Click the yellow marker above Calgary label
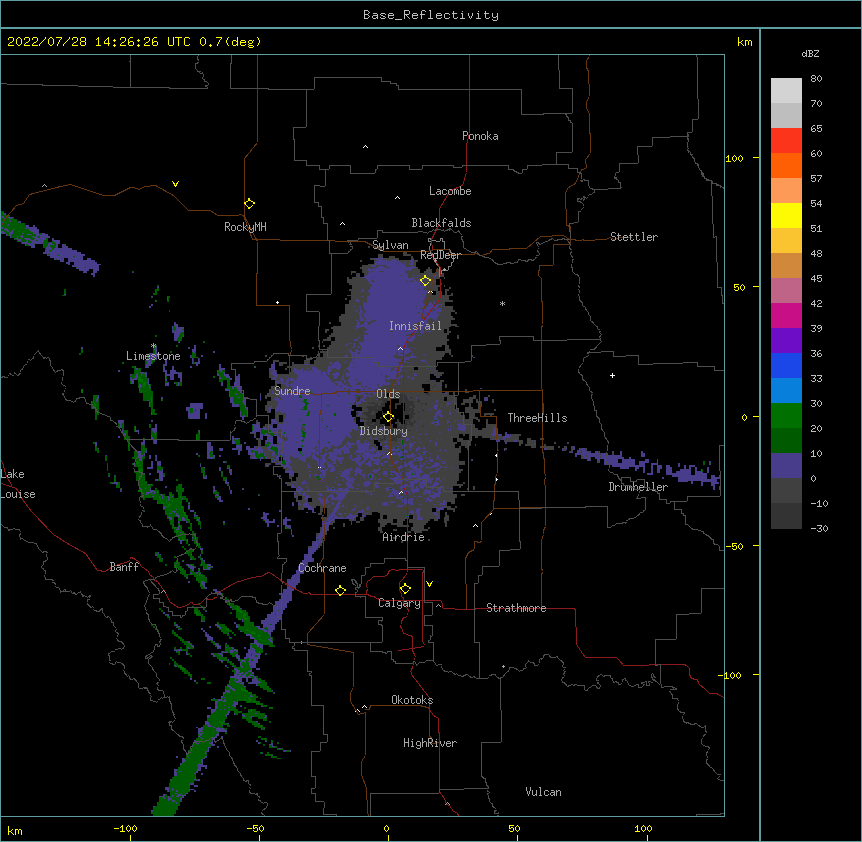Image resolution: width=862 pixels, height=842 pixels. point(405,589)
